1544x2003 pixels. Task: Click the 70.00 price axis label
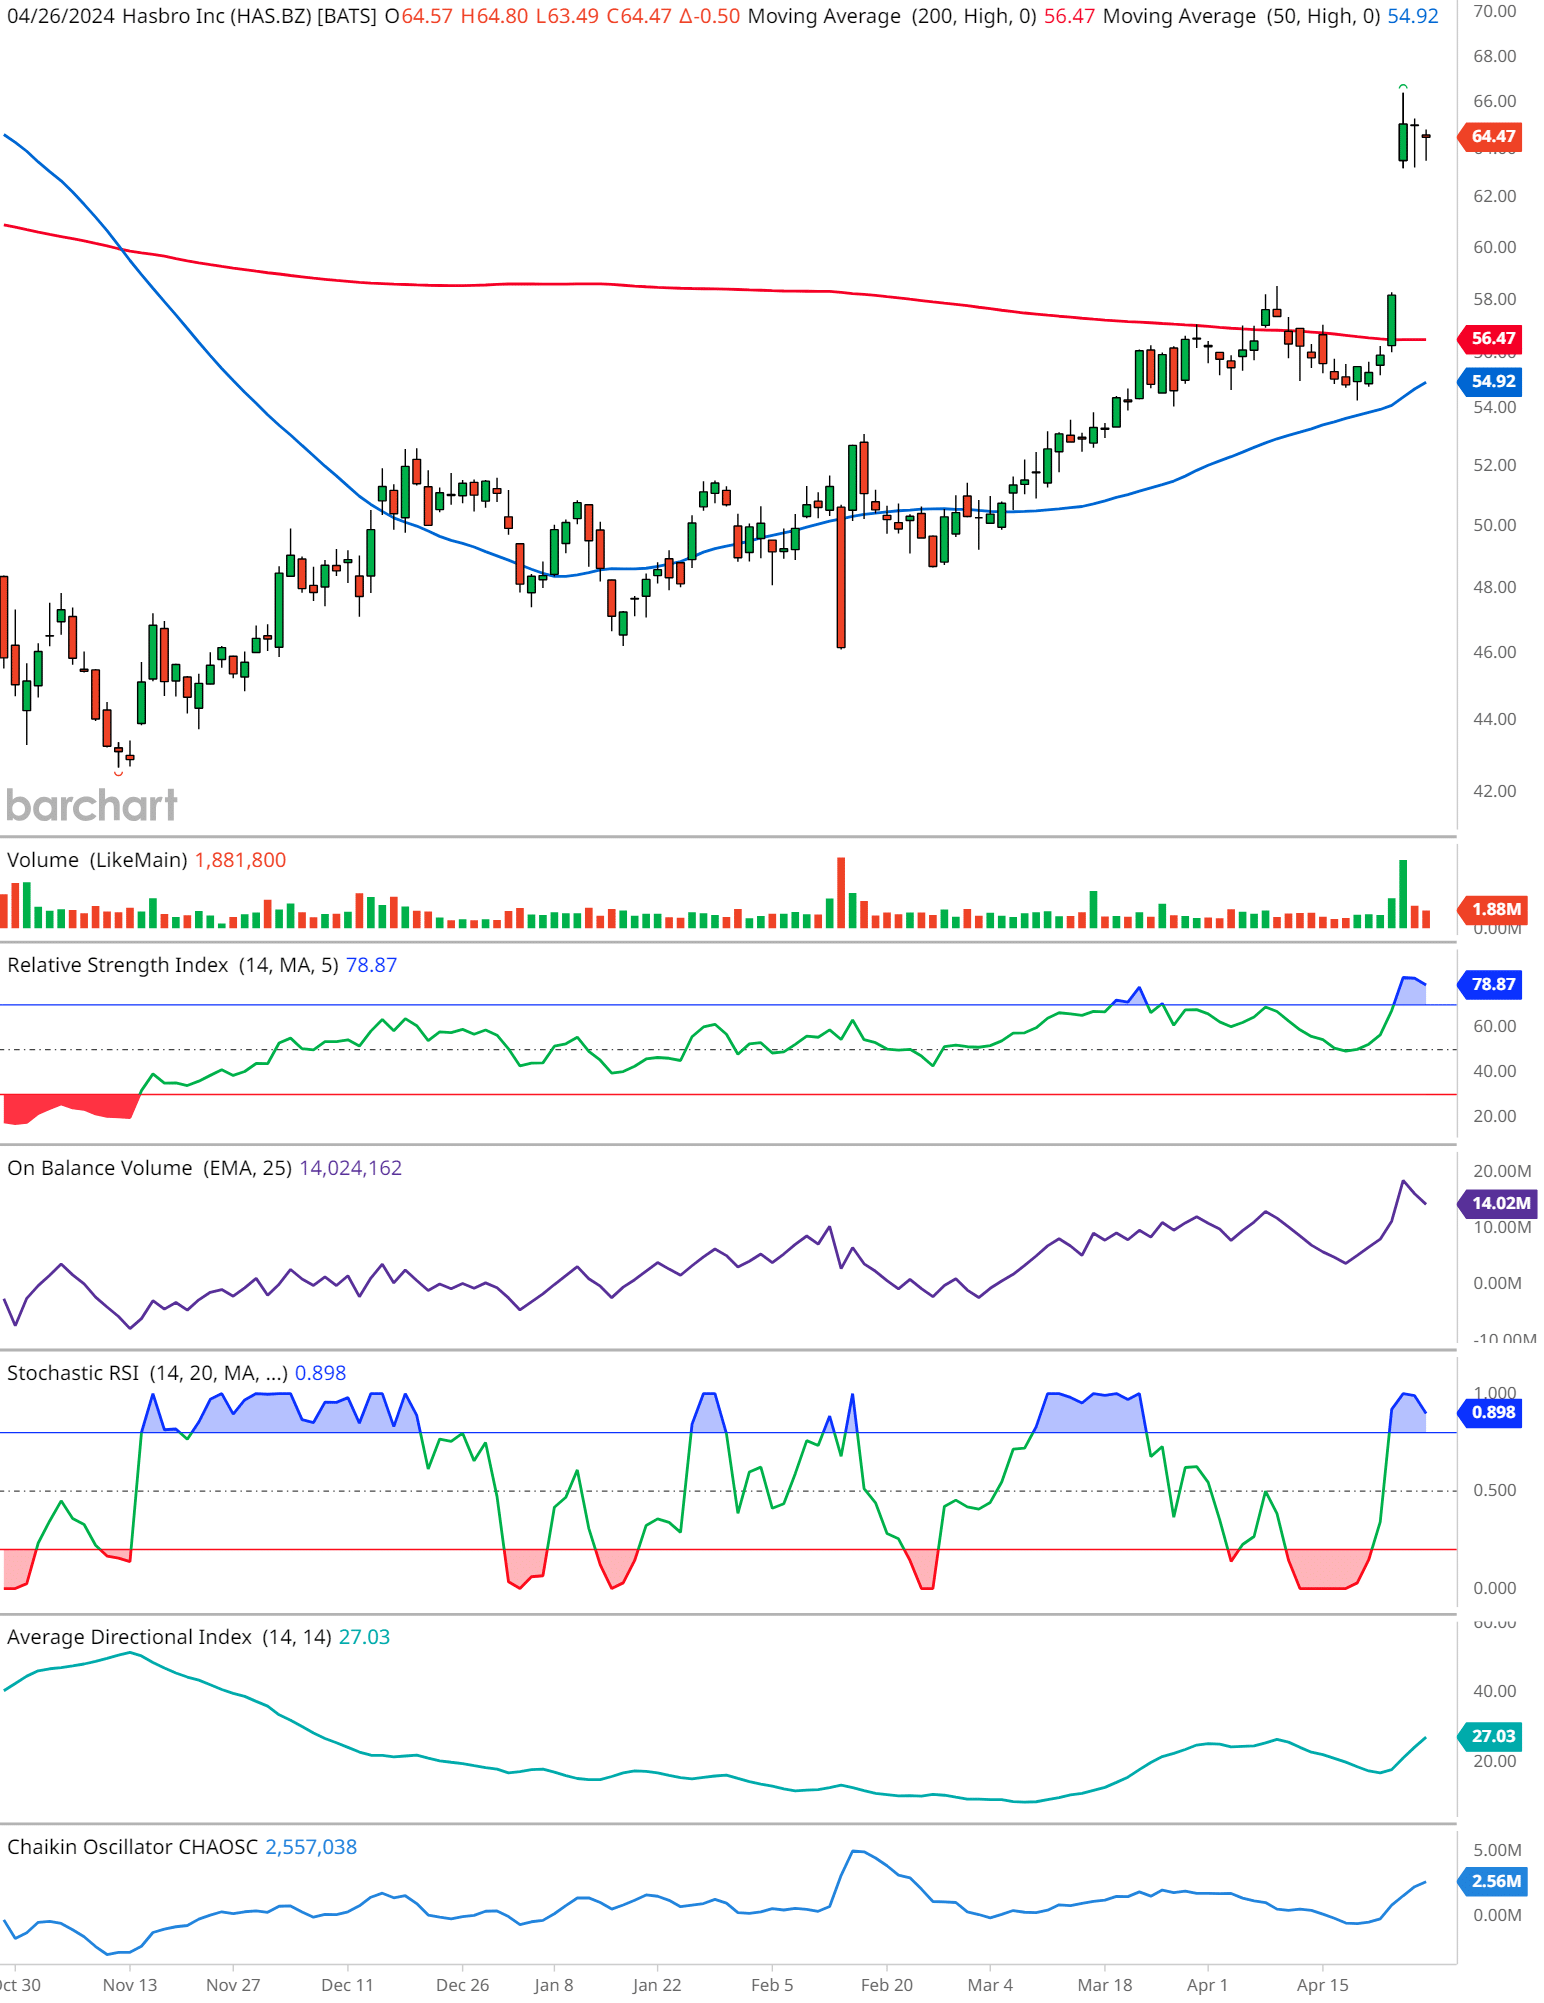[1494, 12]
